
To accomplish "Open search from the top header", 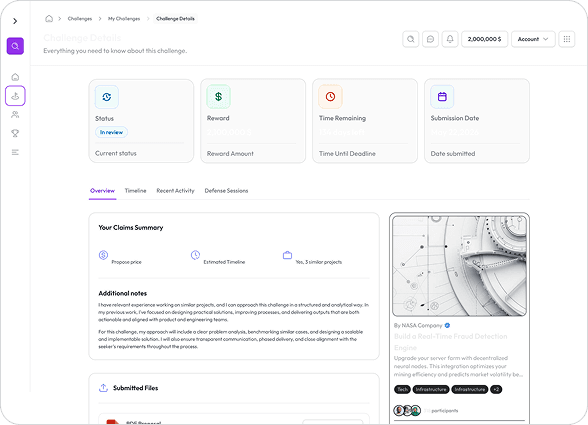I will [411, 39].
